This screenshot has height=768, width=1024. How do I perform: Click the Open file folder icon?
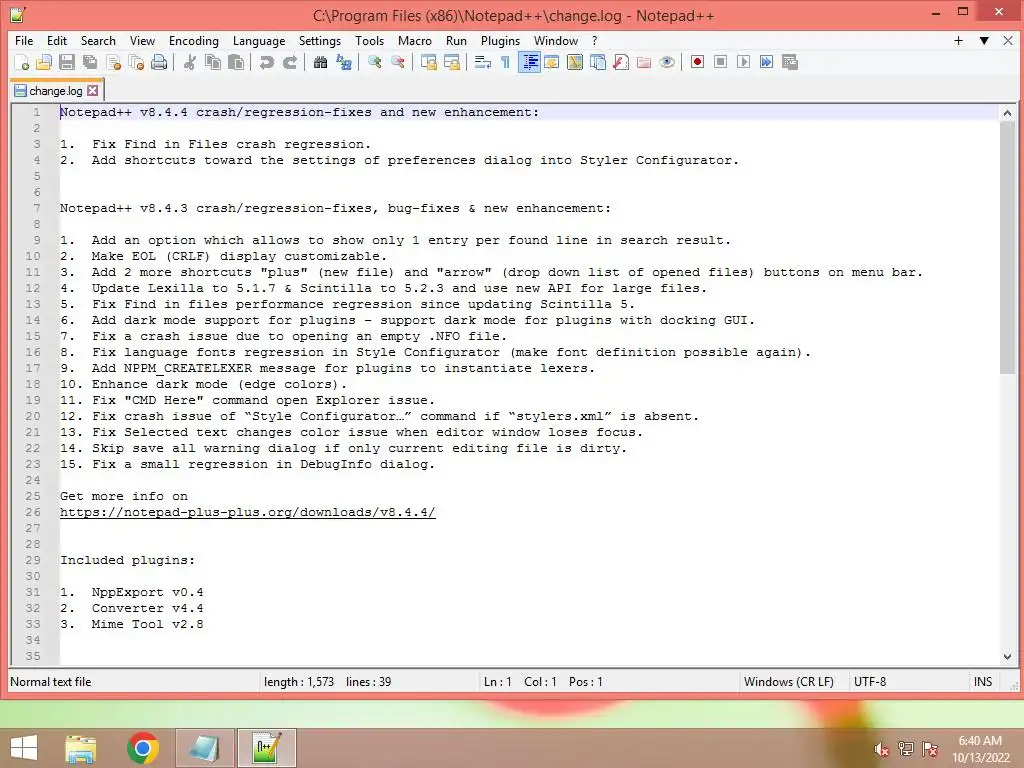[44, 63]
